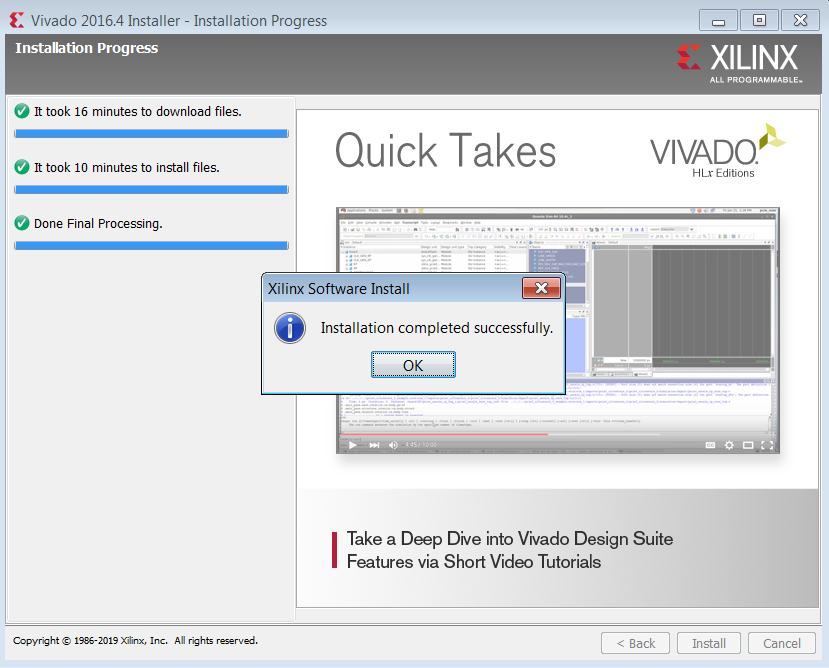Mute the video using the speaker icon
Screen dimensions: 829x668
(x=393, y=445)
